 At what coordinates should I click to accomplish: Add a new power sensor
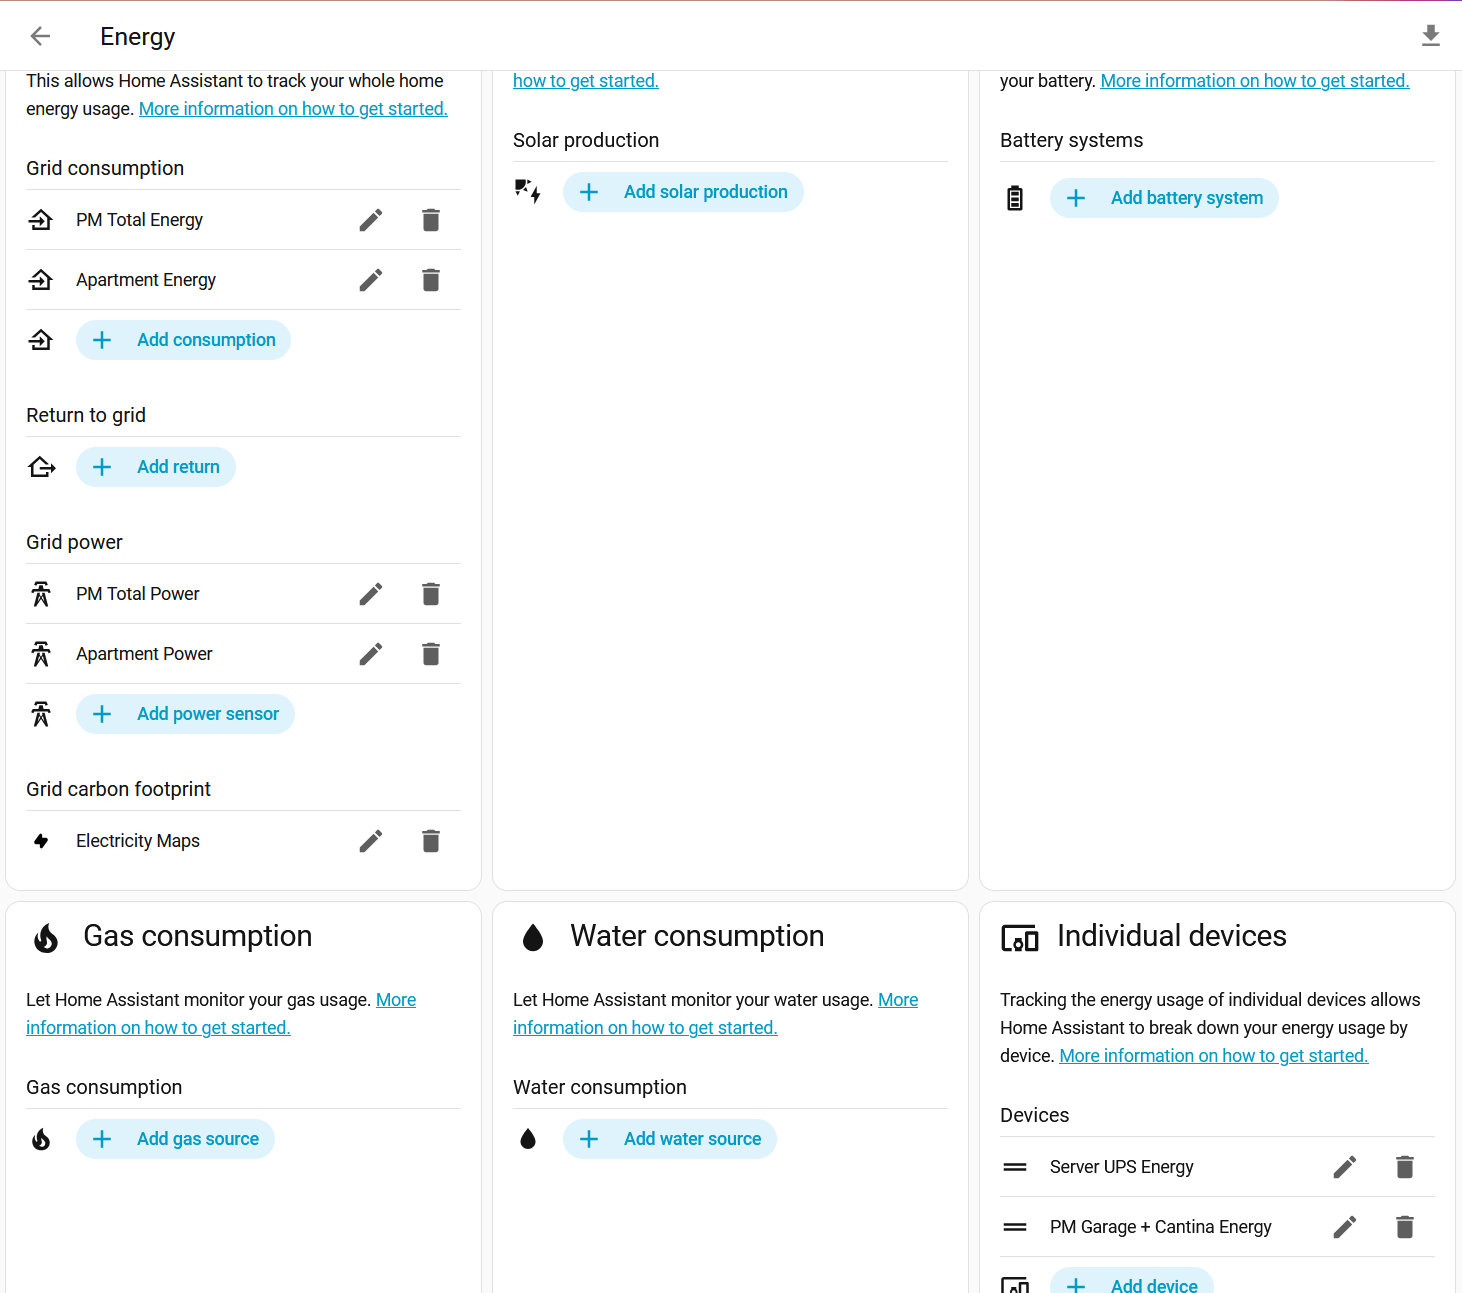186,714
